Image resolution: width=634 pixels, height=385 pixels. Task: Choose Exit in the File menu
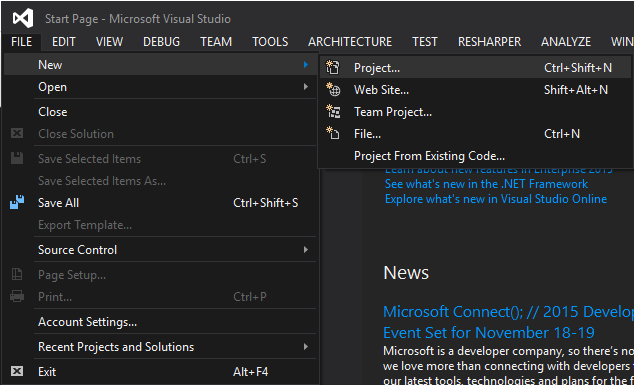[161, 371]
